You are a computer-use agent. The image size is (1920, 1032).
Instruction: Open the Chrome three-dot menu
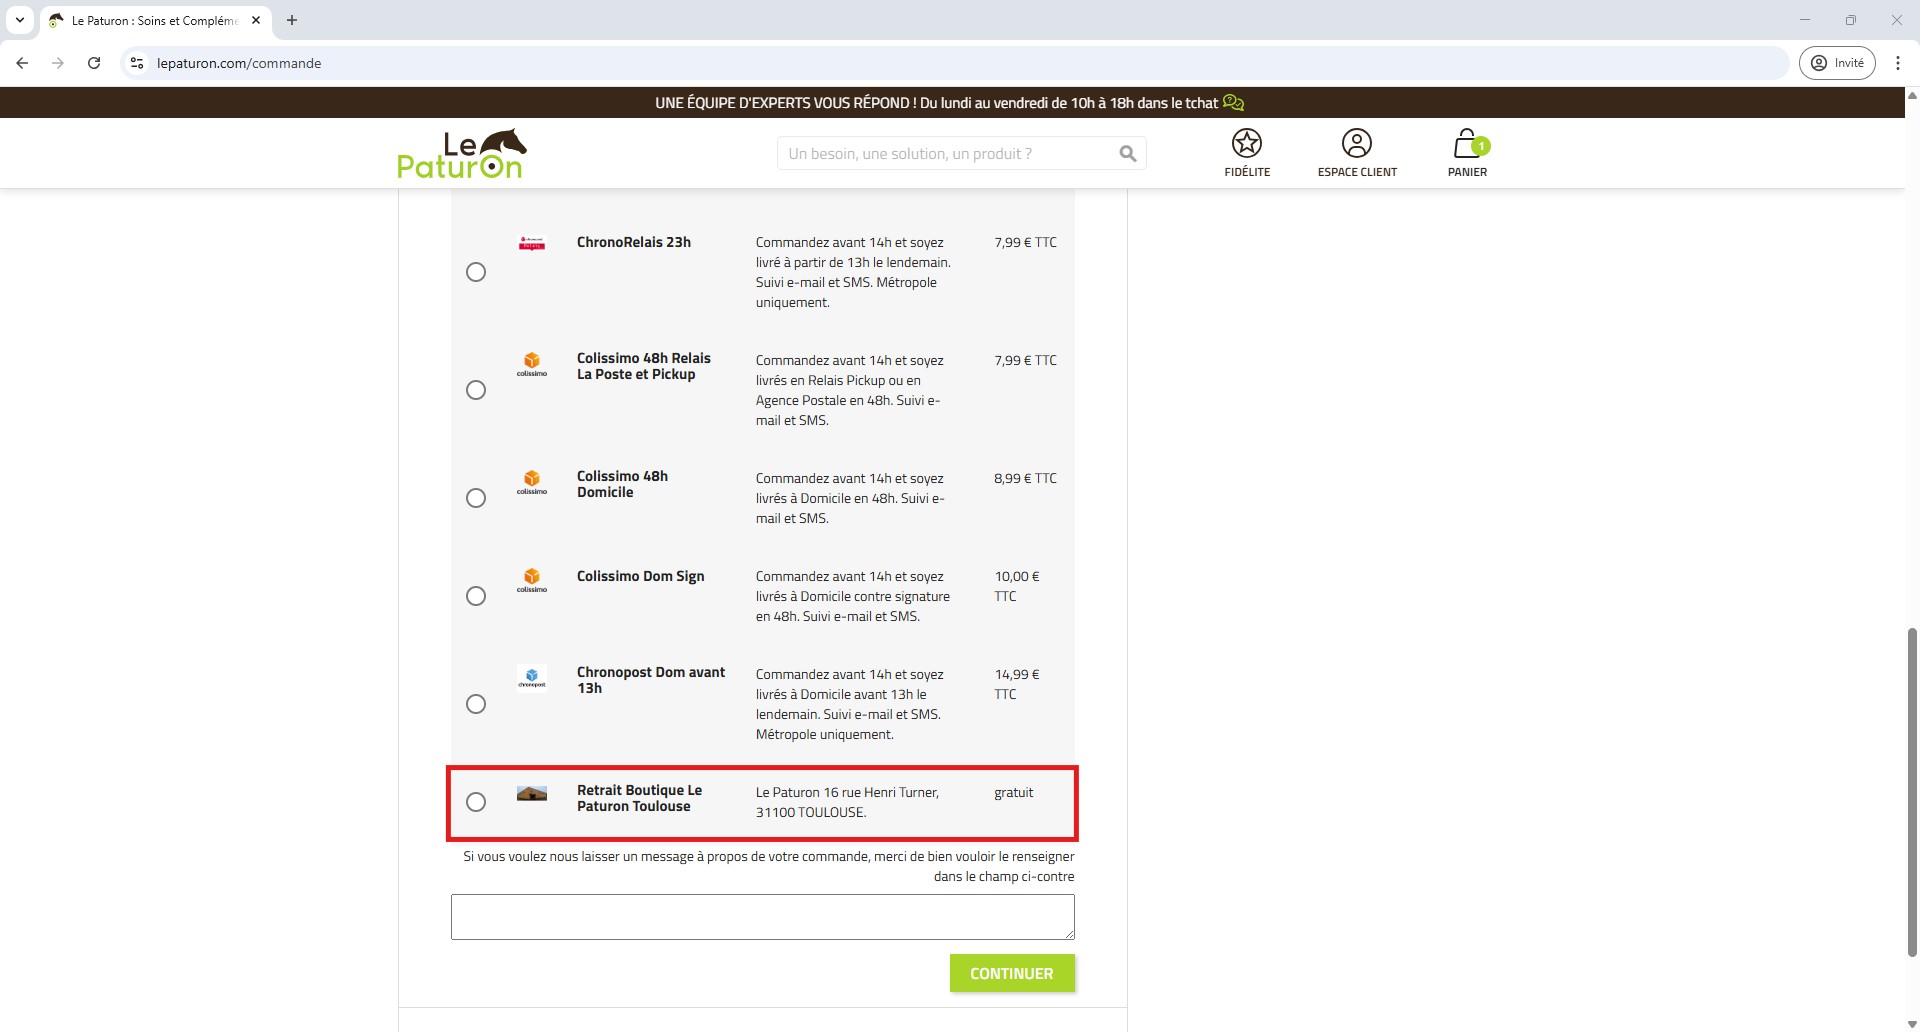[x=1897, y=63]
